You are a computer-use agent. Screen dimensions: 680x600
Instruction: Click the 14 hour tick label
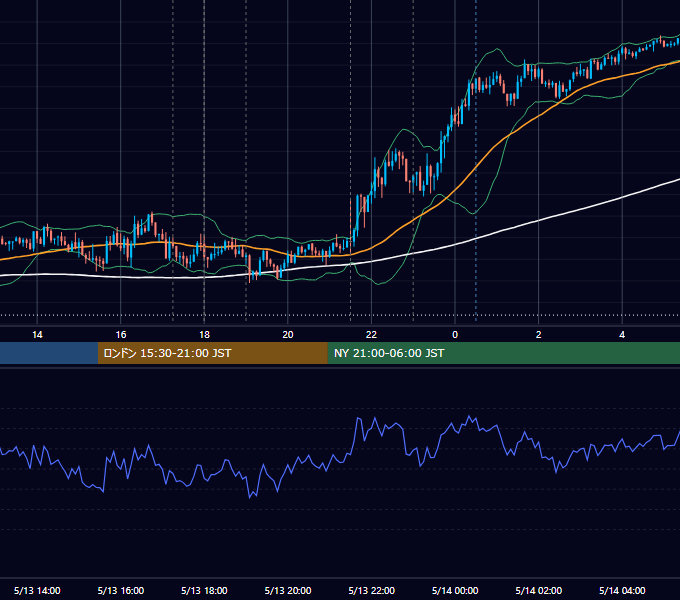37,335
